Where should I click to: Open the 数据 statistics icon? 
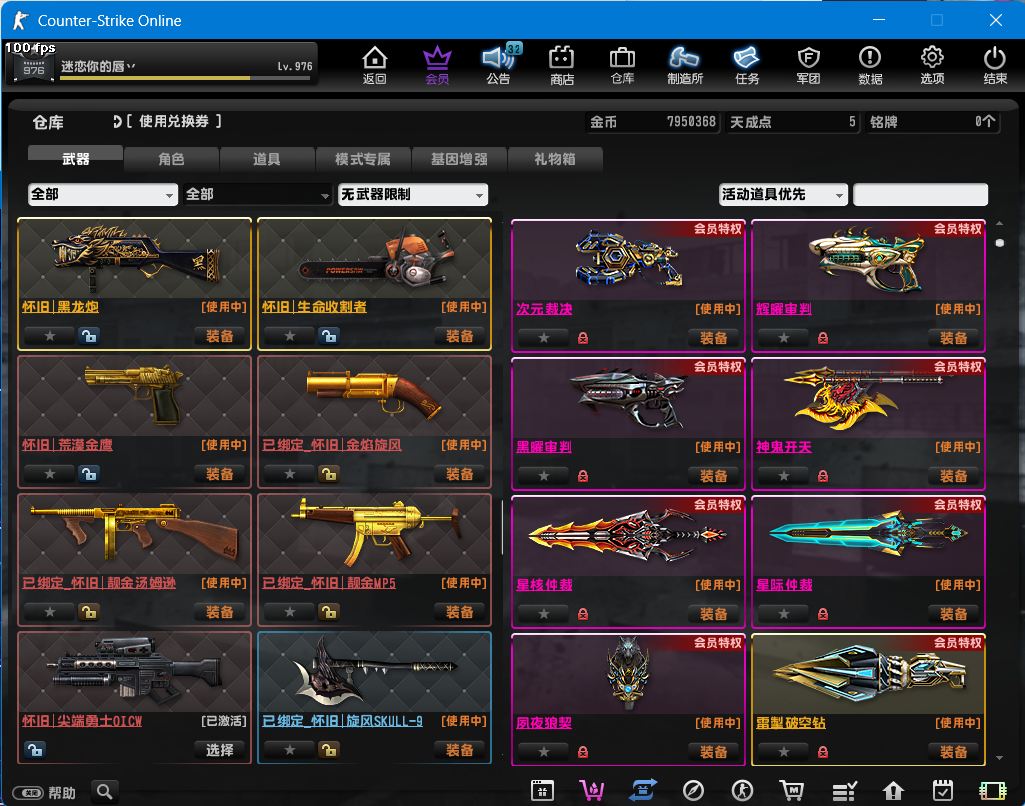point(870,65)
